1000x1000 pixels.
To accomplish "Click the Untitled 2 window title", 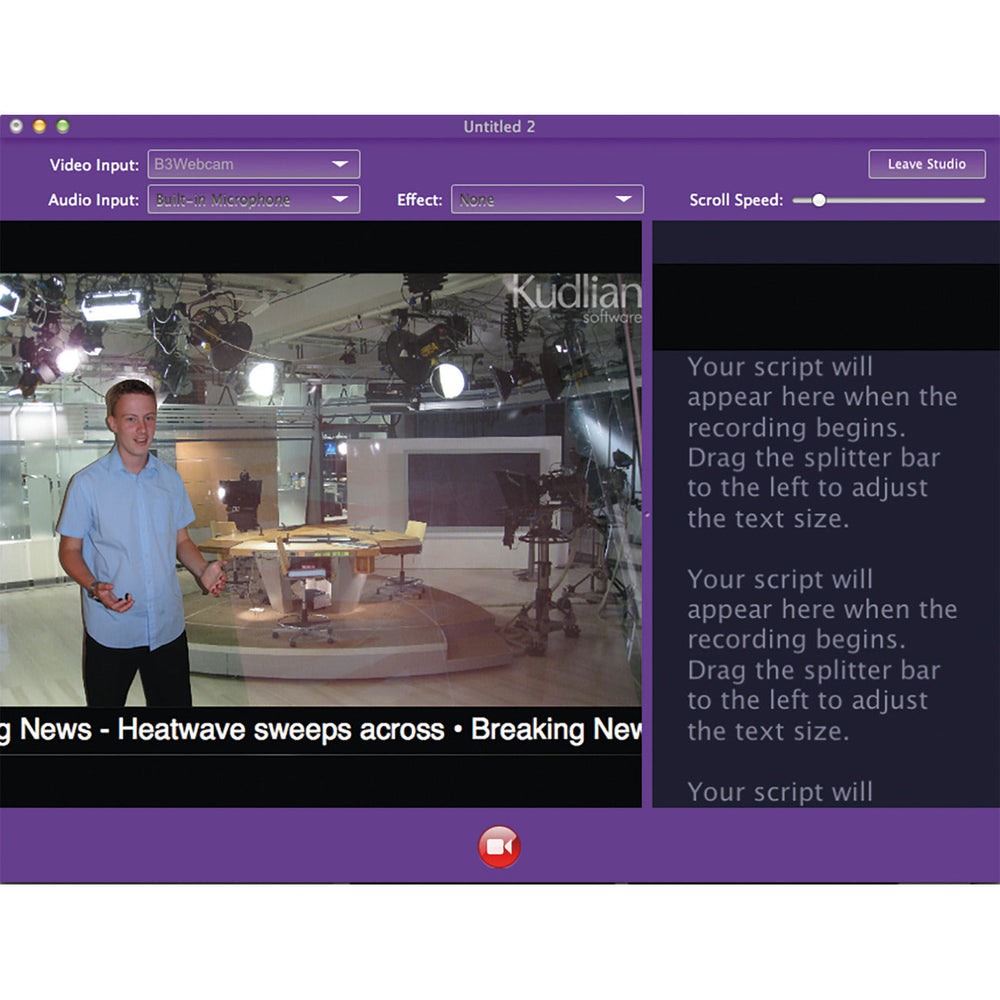I will click(x=499, y=127).
